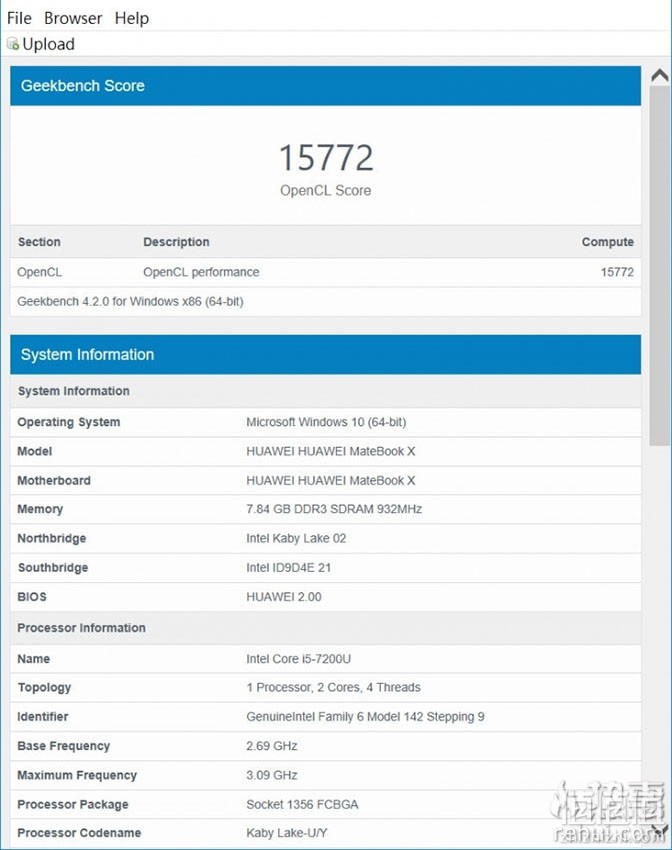Screen dimensions: 672x850
Task: Click the Processor Package label
Action: 73,804
